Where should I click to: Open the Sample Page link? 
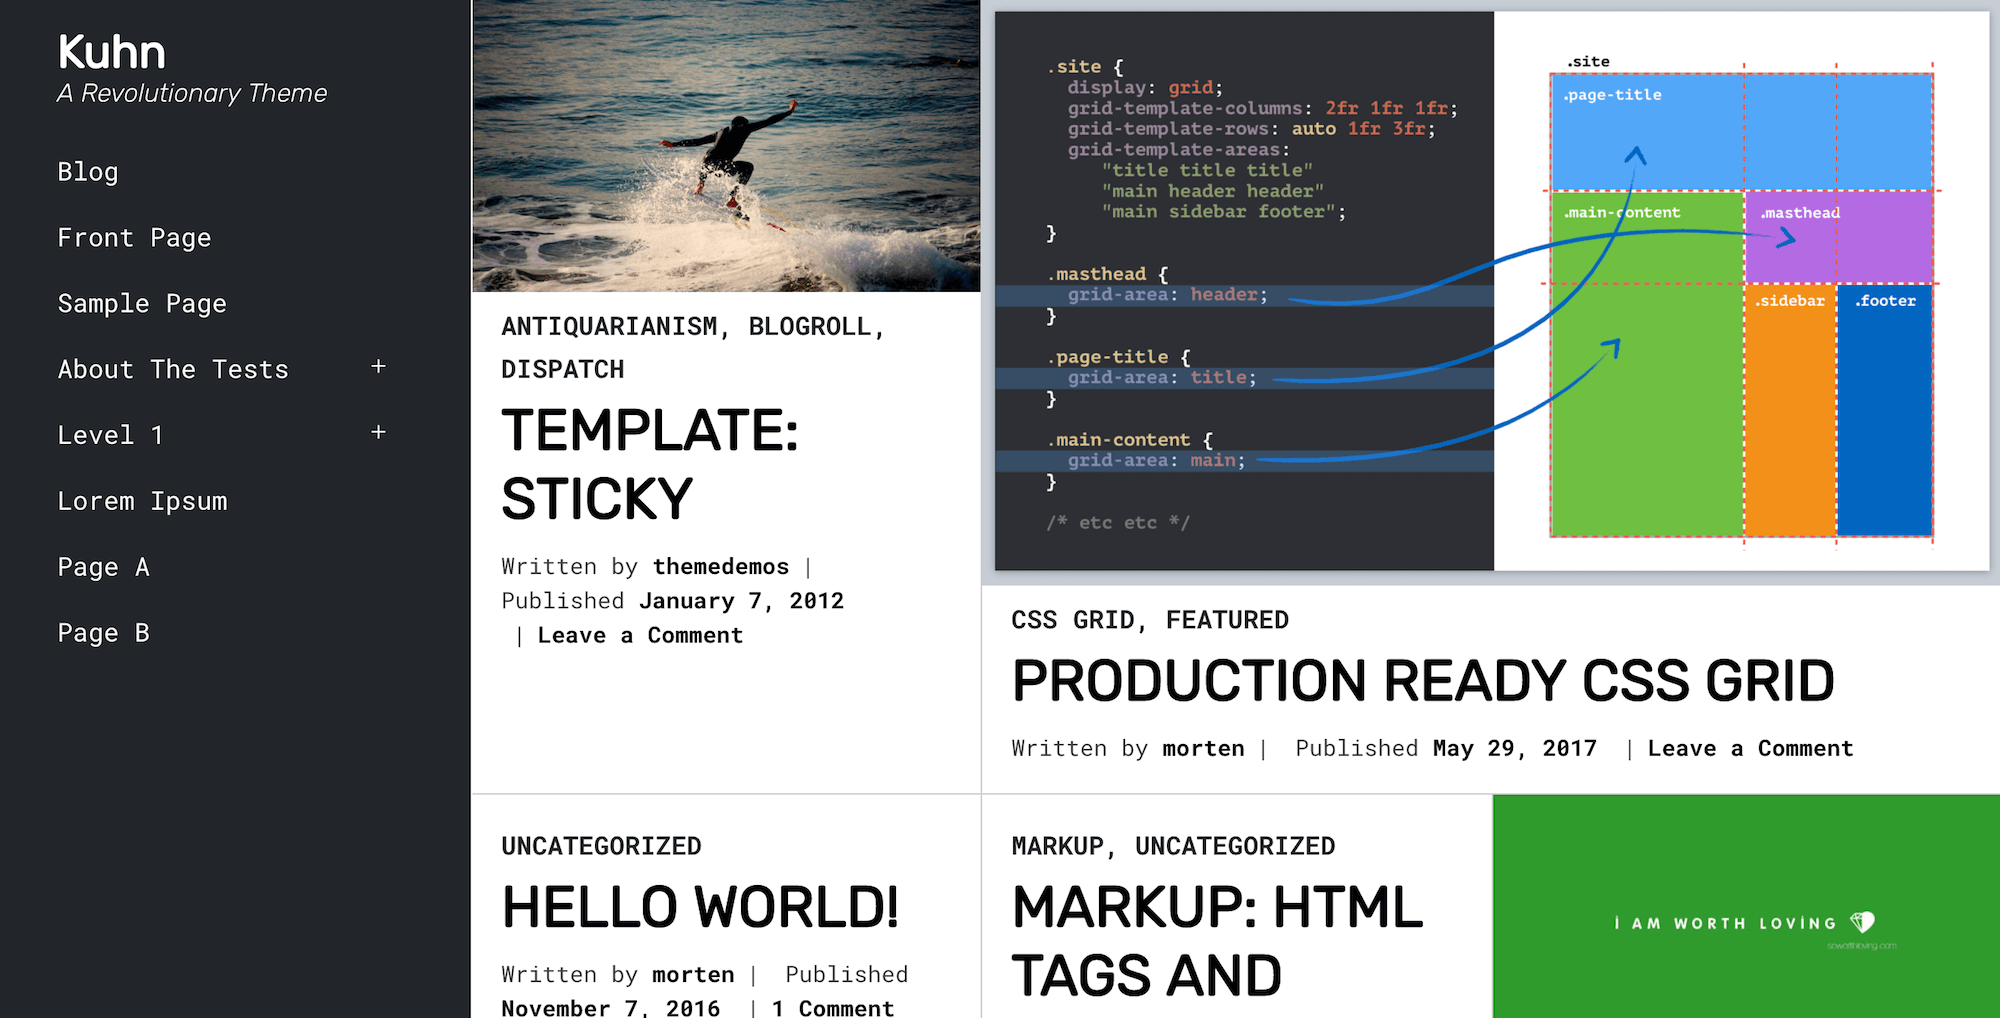tap(142, 303)
